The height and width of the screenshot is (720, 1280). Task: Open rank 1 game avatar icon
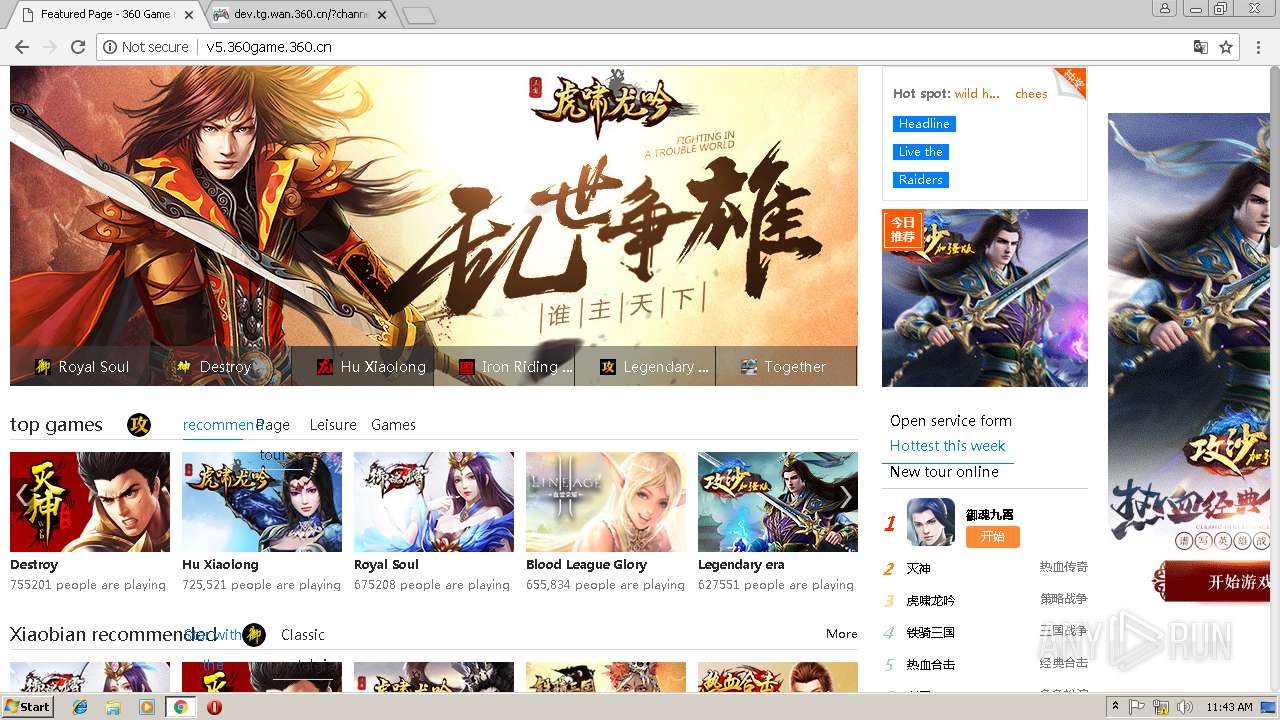tap(931, 522)
